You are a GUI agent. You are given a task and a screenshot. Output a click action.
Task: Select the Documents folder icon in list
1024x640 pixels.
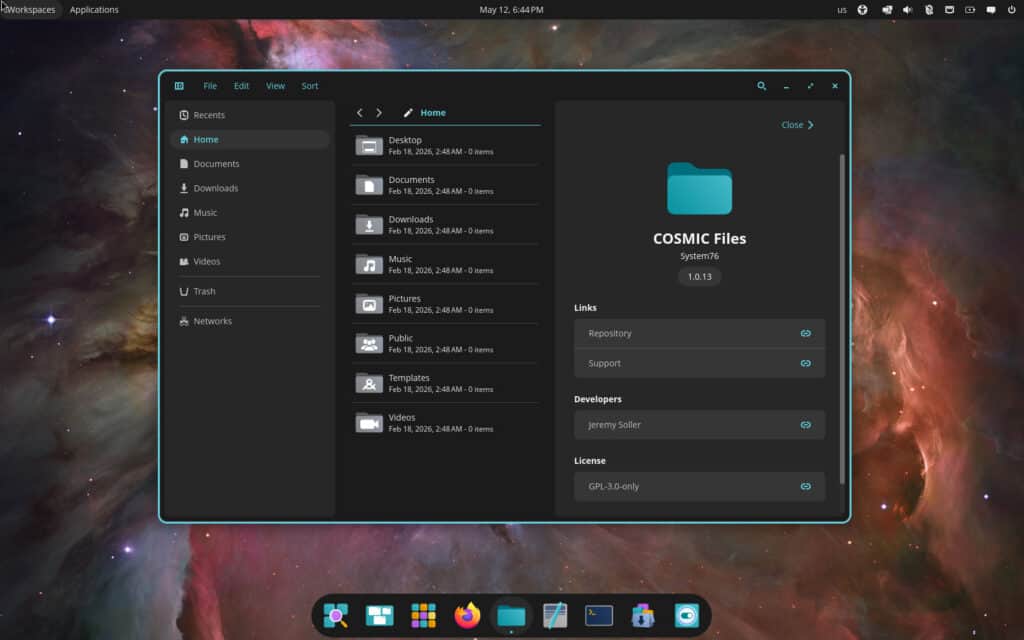[x=369, y=185]
